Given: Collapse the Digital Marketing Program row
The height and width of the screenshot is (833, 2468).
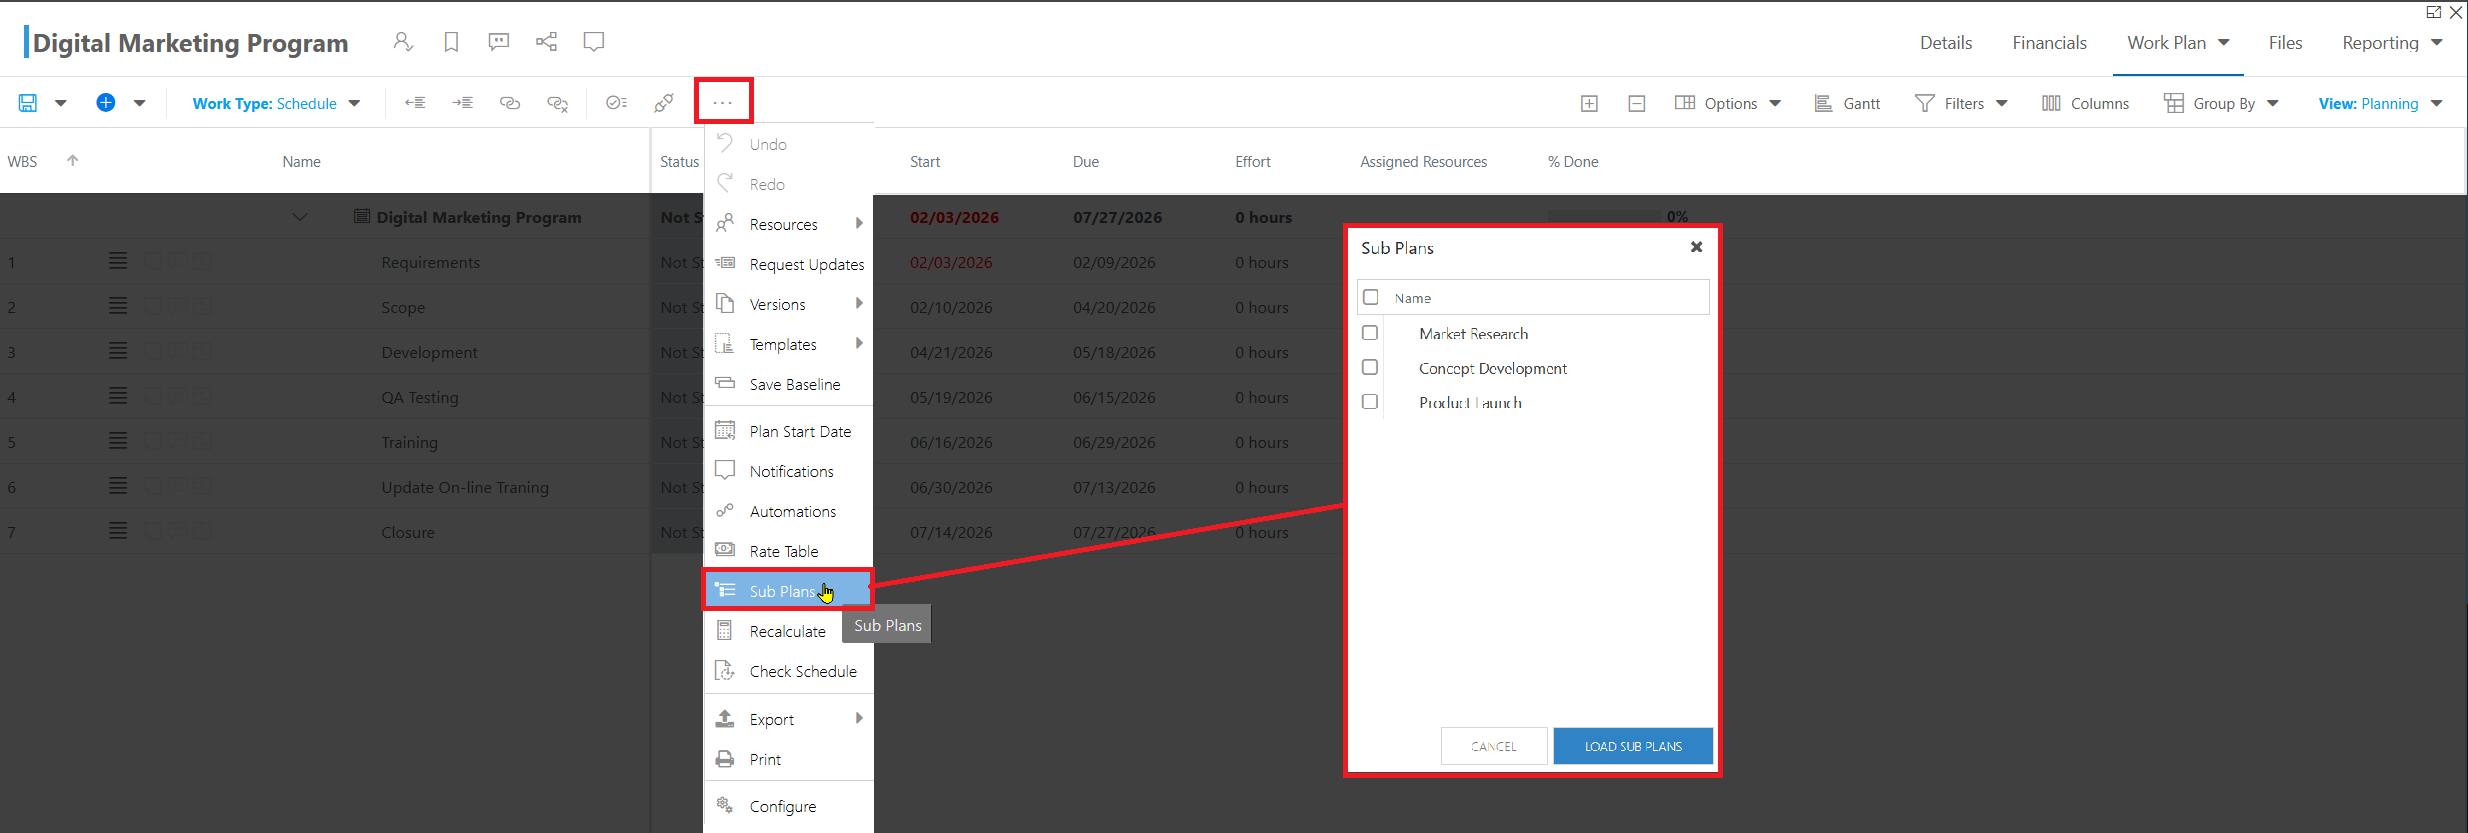Looking at the screenshot, I should [x=300, y=217].
